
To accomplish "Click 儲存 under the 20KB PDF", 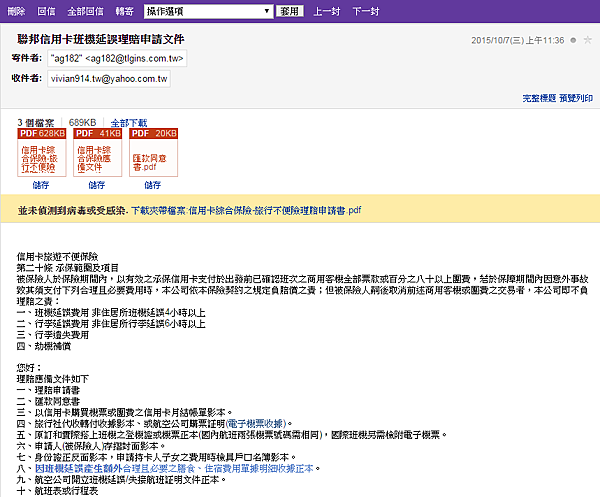I will (x=153, y=185).
